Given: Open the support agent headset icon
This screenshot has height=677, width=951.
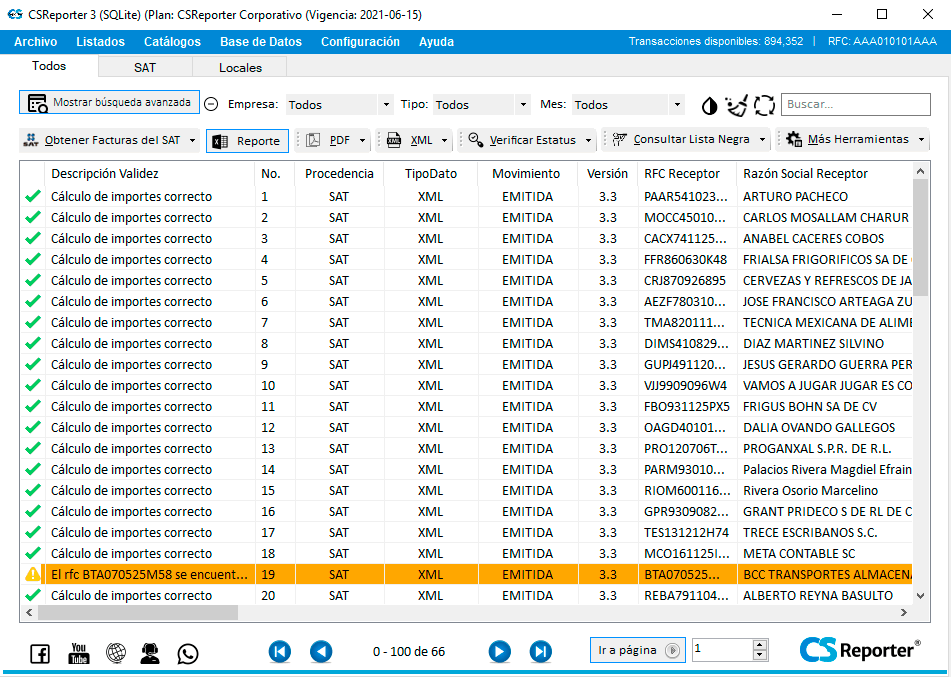Looking at the screenshot, I should [150, 653].
